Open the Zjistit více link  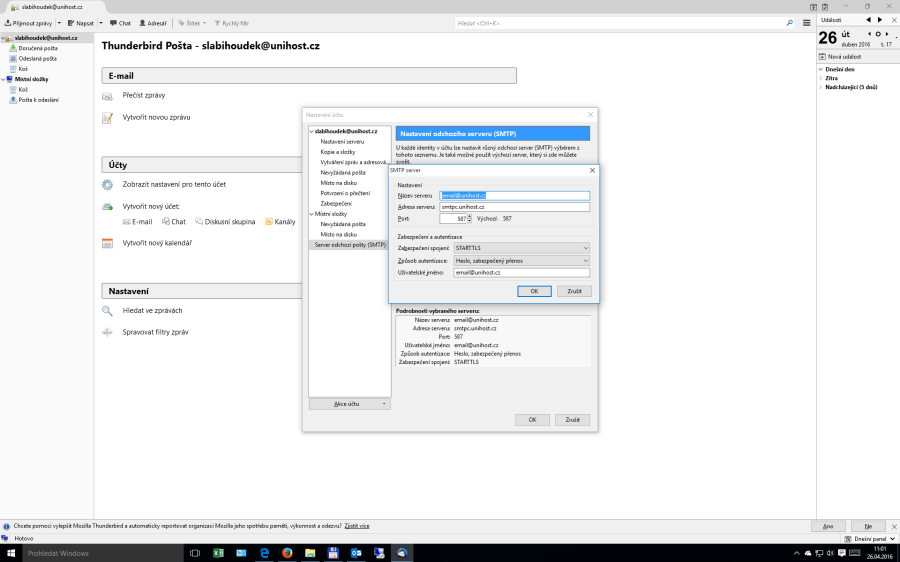[x=357, y=526]
